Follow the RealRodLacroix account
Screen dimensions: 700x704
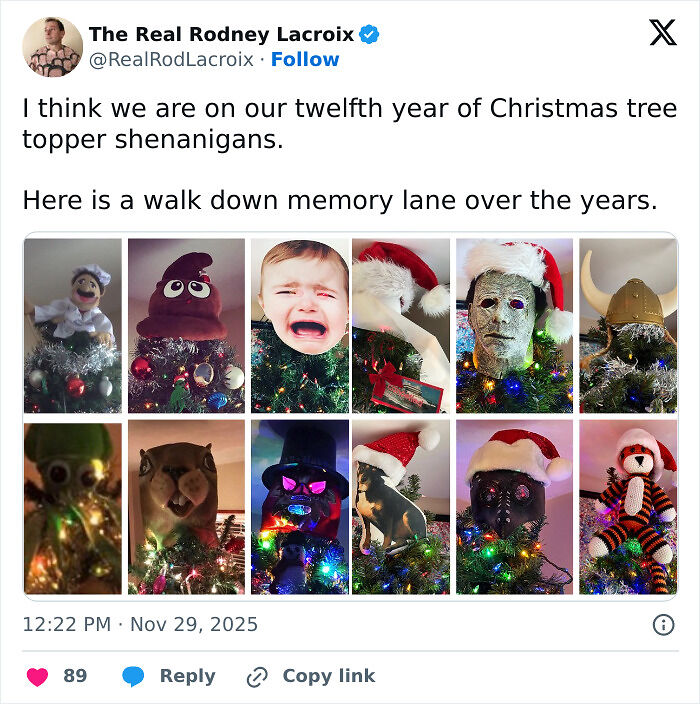(x=305, y=59)
